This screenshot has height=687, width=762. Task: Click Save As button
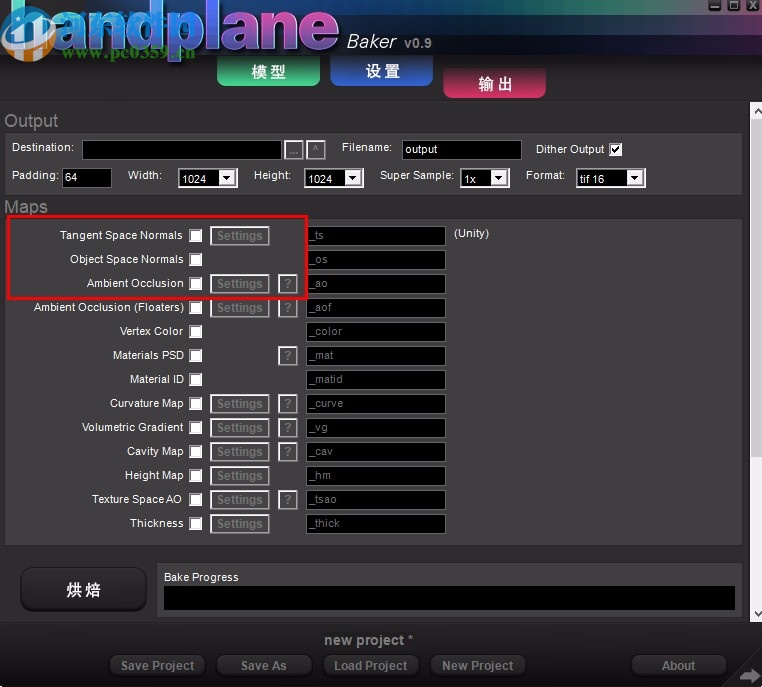tap(264, 666)
